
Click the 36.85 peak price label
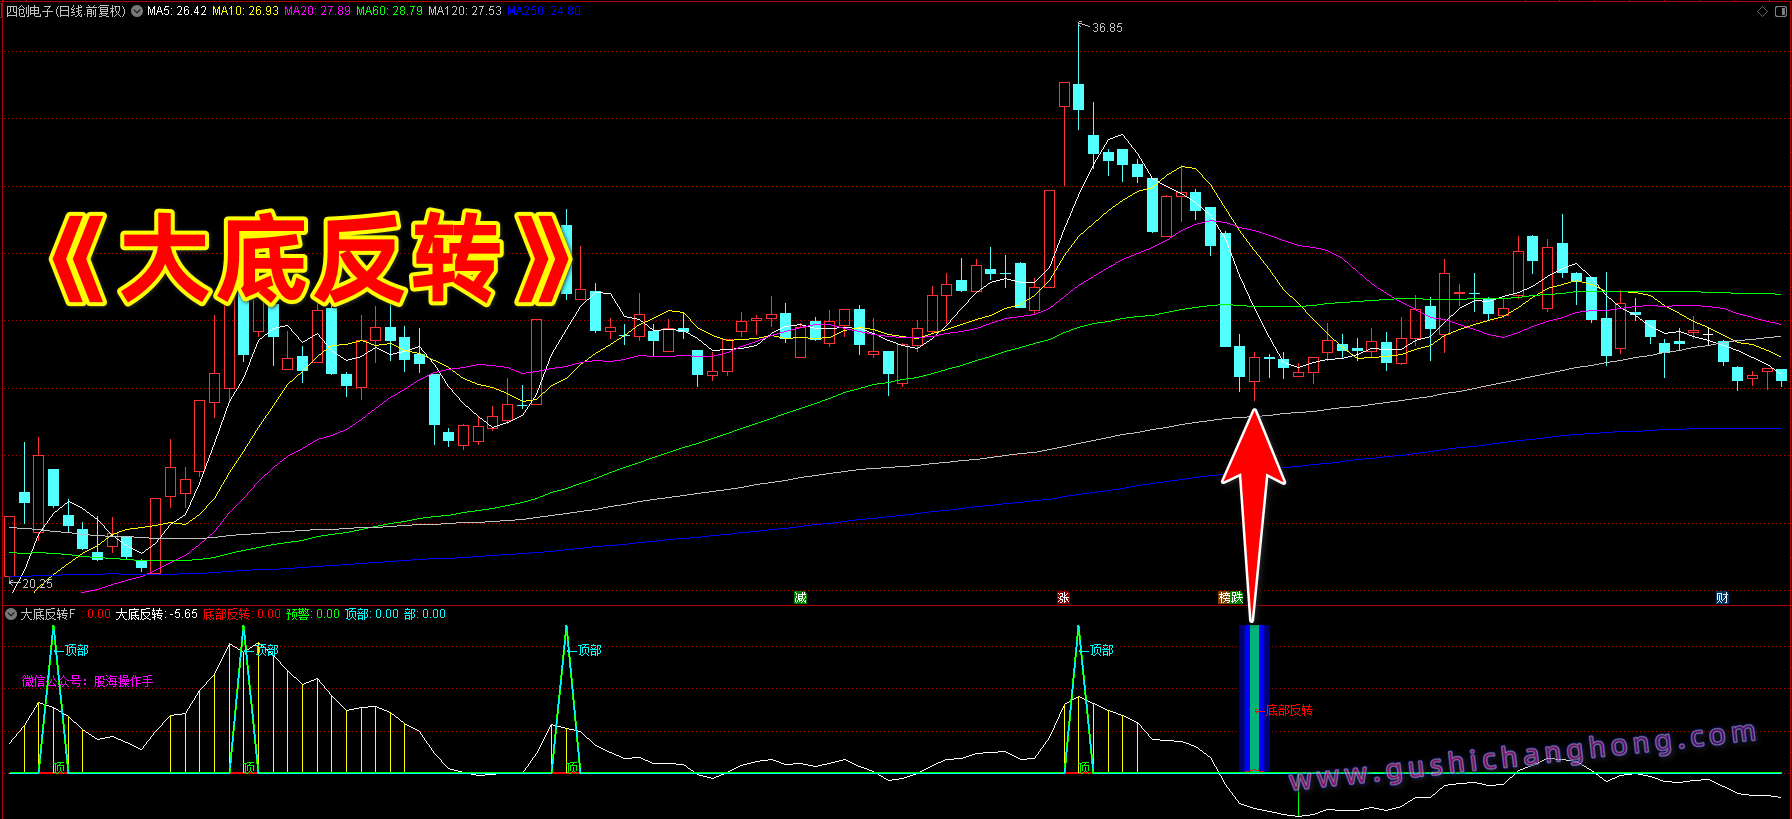pos(1107,28)
